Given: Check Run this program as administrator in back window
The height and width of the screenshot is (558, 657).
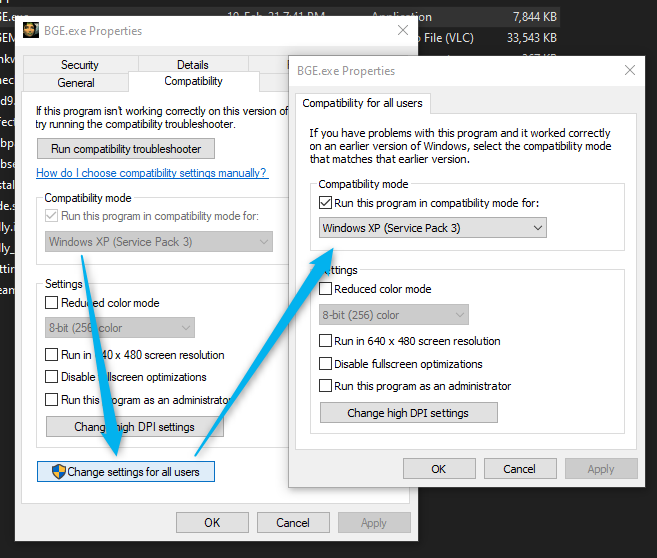Looking at the screenshot, I should (x=52, y=399).
